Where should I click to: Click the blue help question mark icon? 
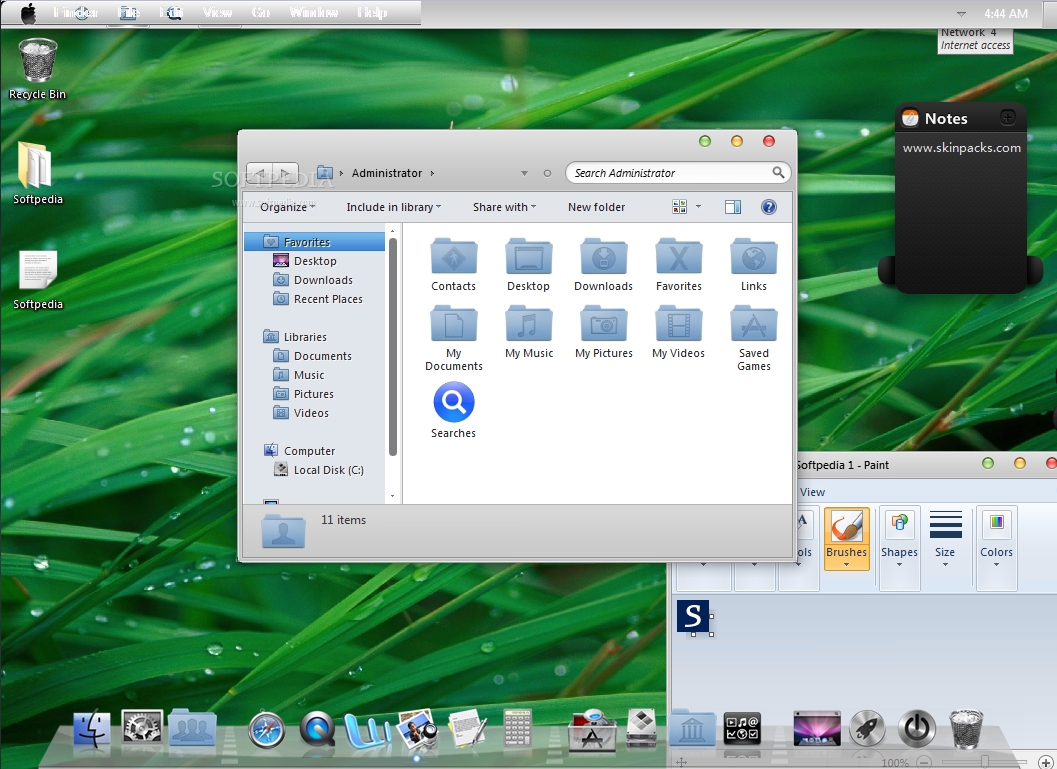pyautogui.click(x=768, y=207)
